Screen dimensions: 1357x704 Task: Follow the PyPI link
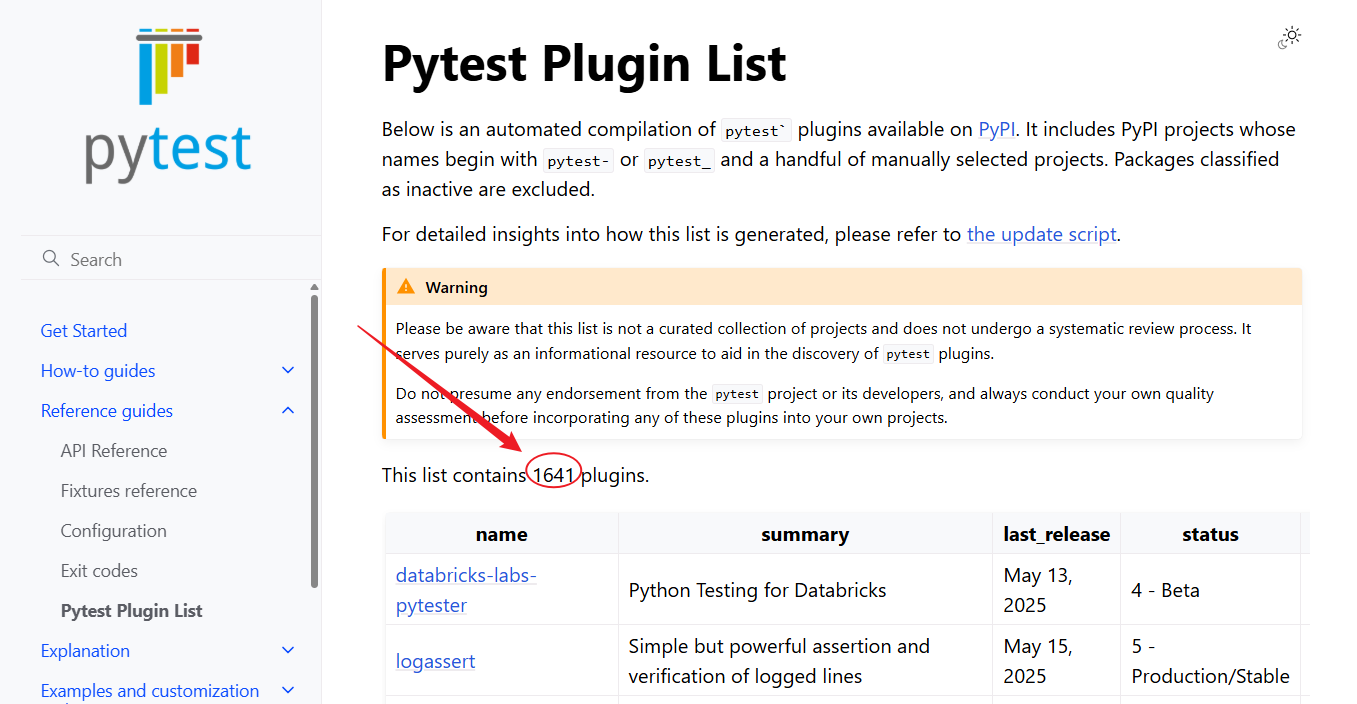(997, 129)
